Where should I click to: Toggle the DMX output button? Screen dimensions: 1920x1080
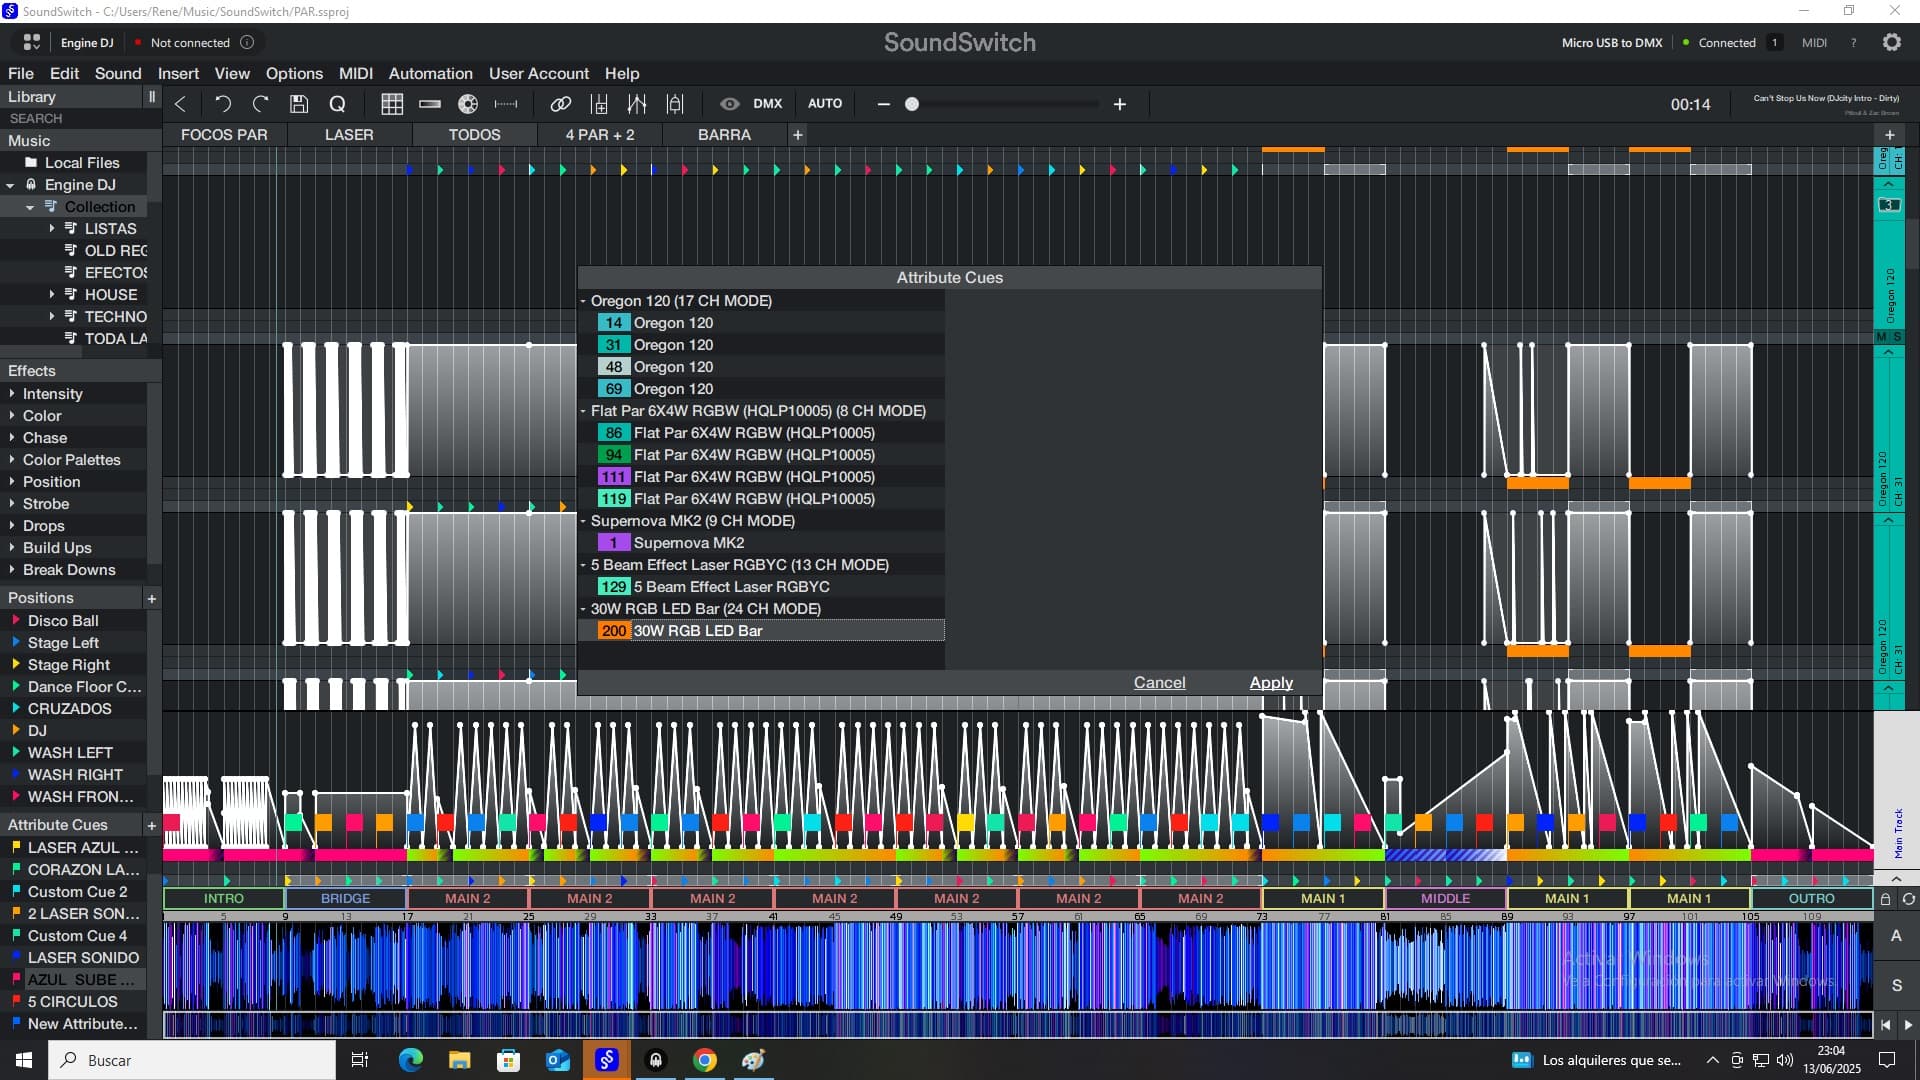click(768, 104)
